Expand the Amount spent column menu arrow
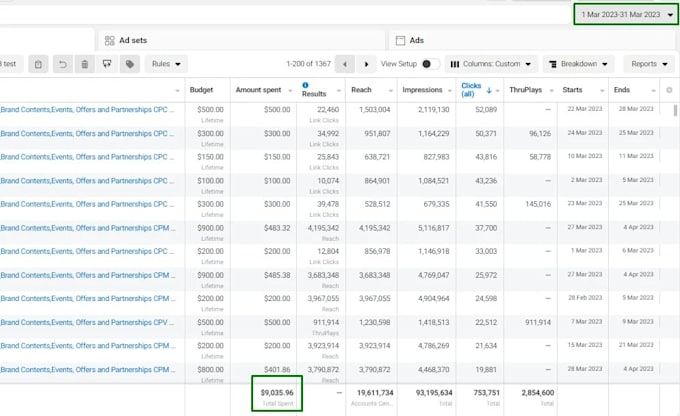The width and height of the screenshot is (680, 416). (x=290, y=90)
